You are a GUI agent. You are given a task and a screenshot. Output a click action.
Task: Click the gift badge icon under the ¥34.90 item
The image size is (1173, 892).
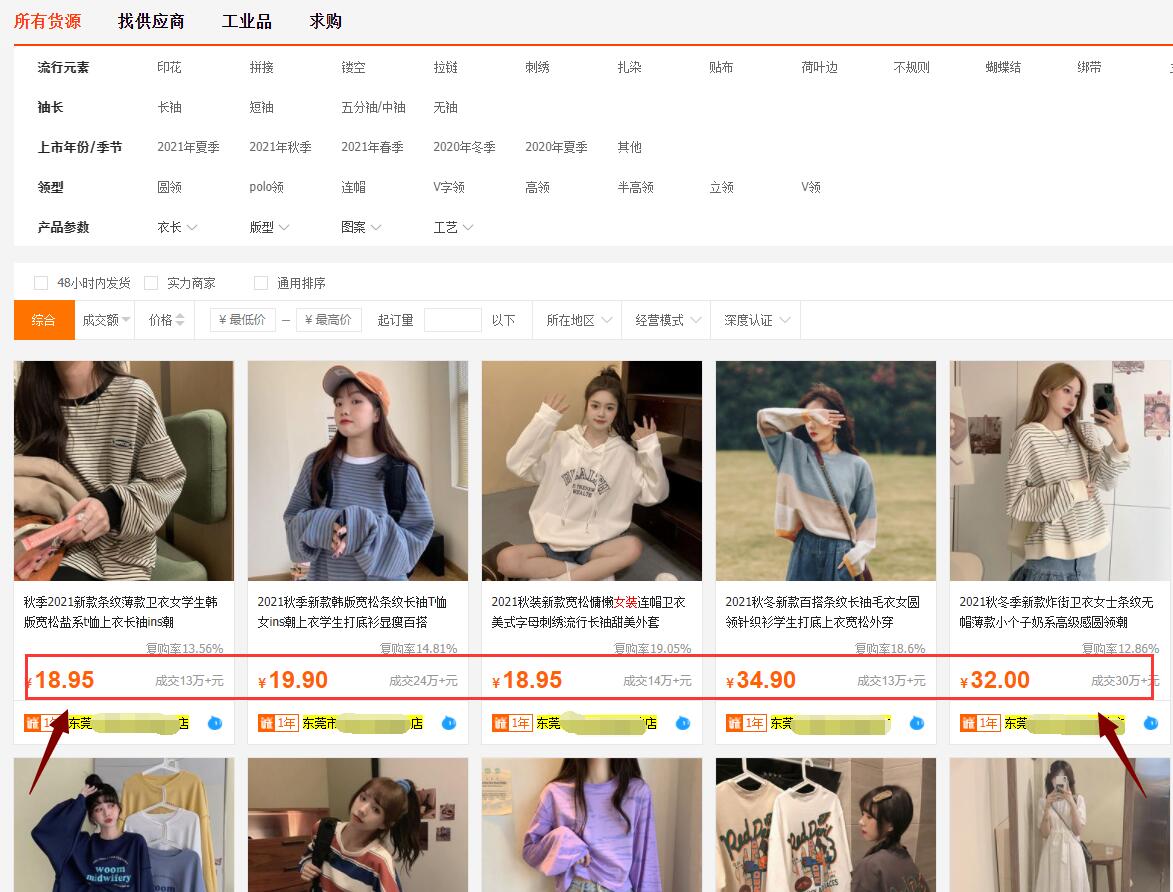tap(734, 723)
